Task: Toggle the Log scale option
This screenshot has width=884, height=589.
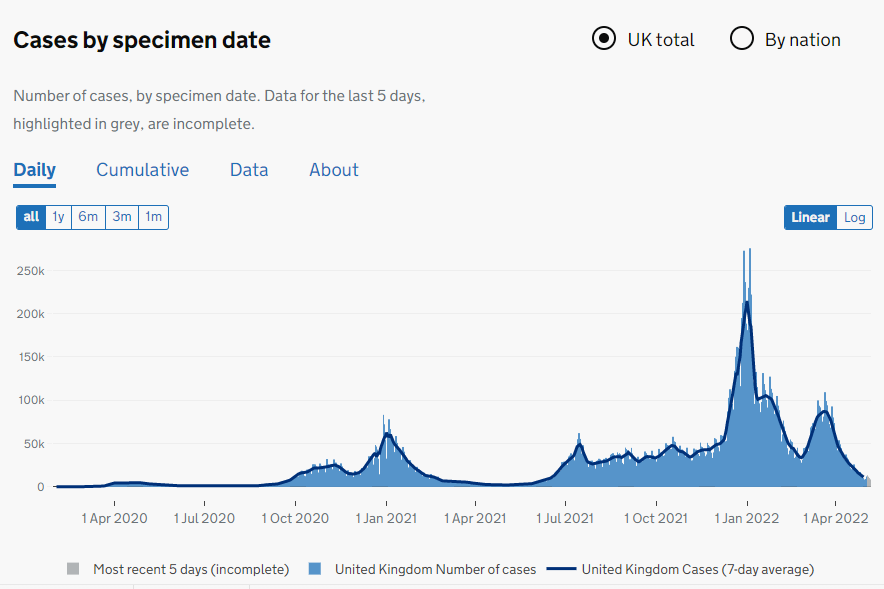Action: [x=854, y=217]
